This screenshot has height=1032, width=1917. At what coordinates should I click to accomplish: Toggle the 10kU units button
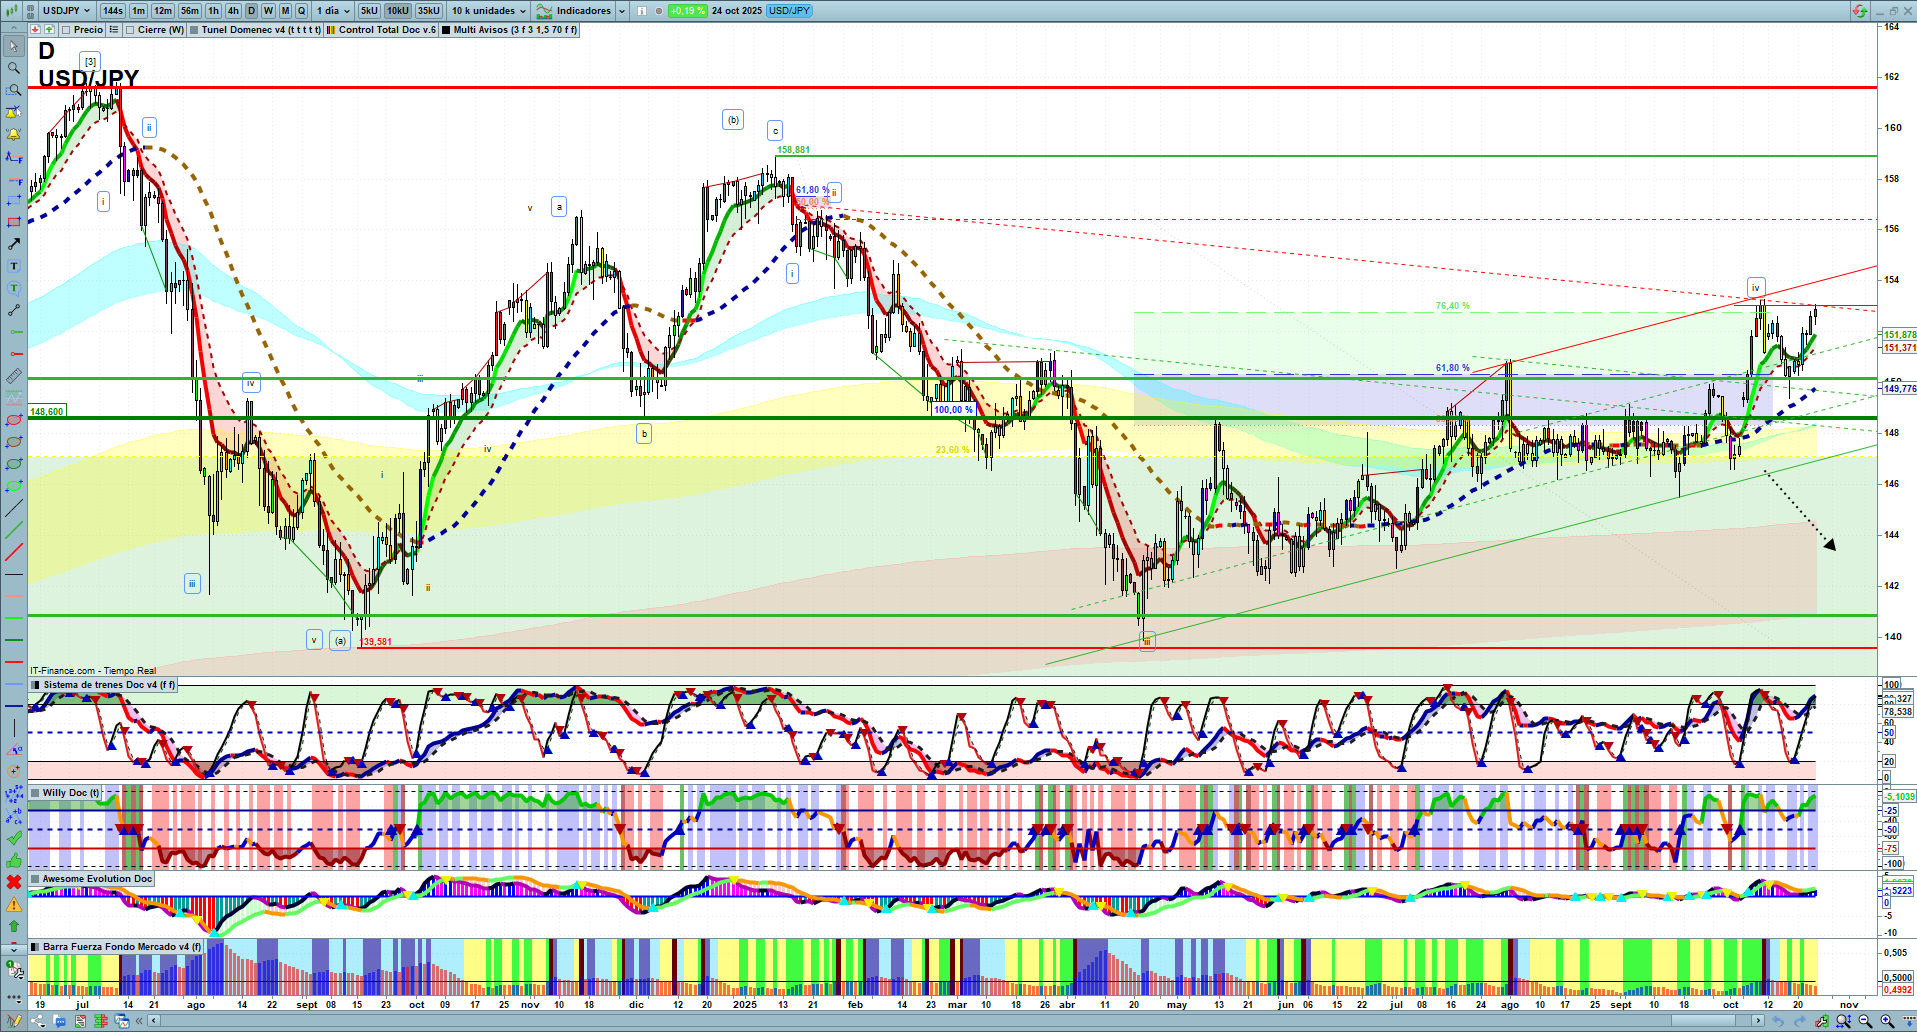point(398,11)
